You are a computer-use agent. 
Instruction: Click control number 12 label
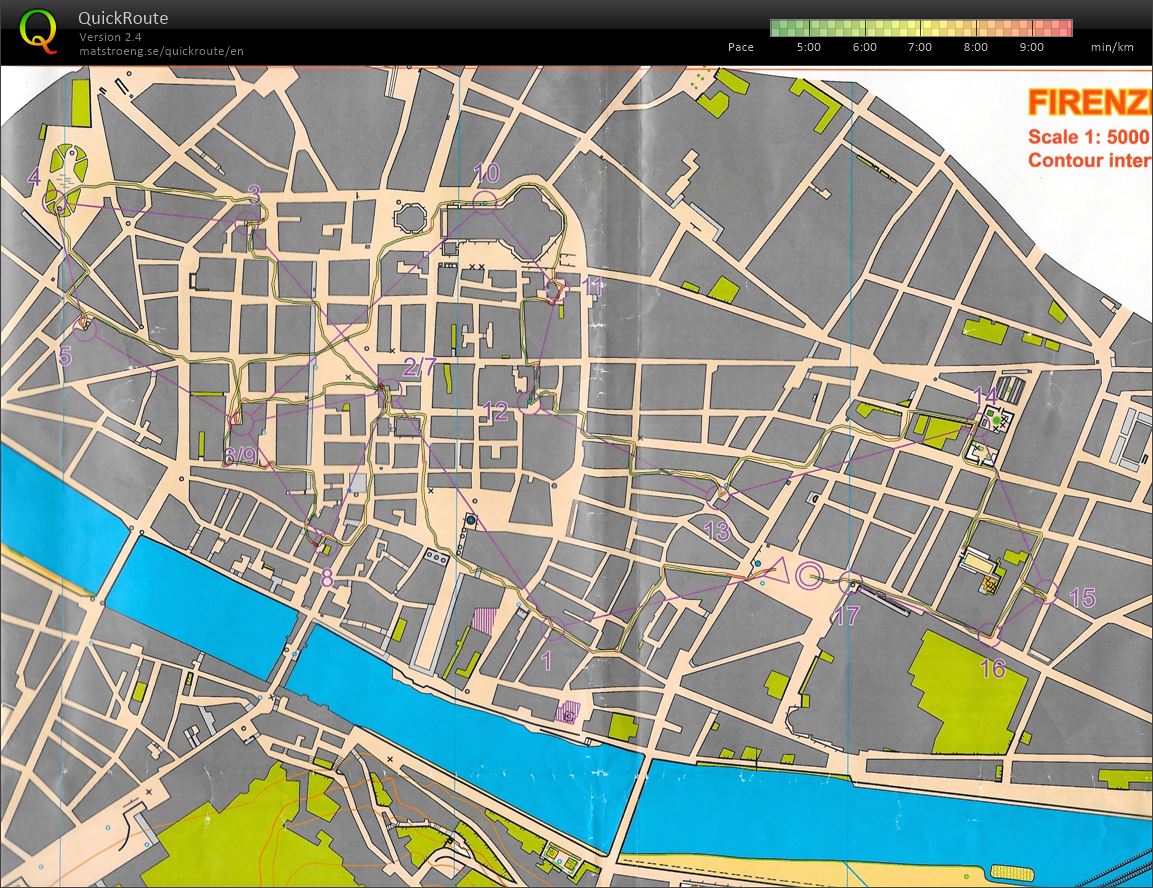tap(496, 412)
